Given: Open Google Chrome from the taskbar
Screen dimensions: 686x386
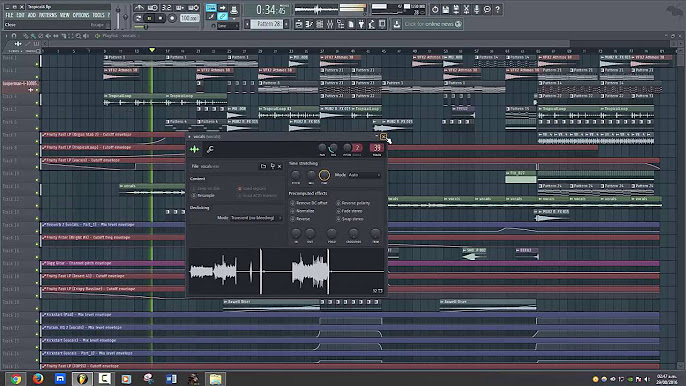Looking at the screenshot, I should [x=16, y=379].
